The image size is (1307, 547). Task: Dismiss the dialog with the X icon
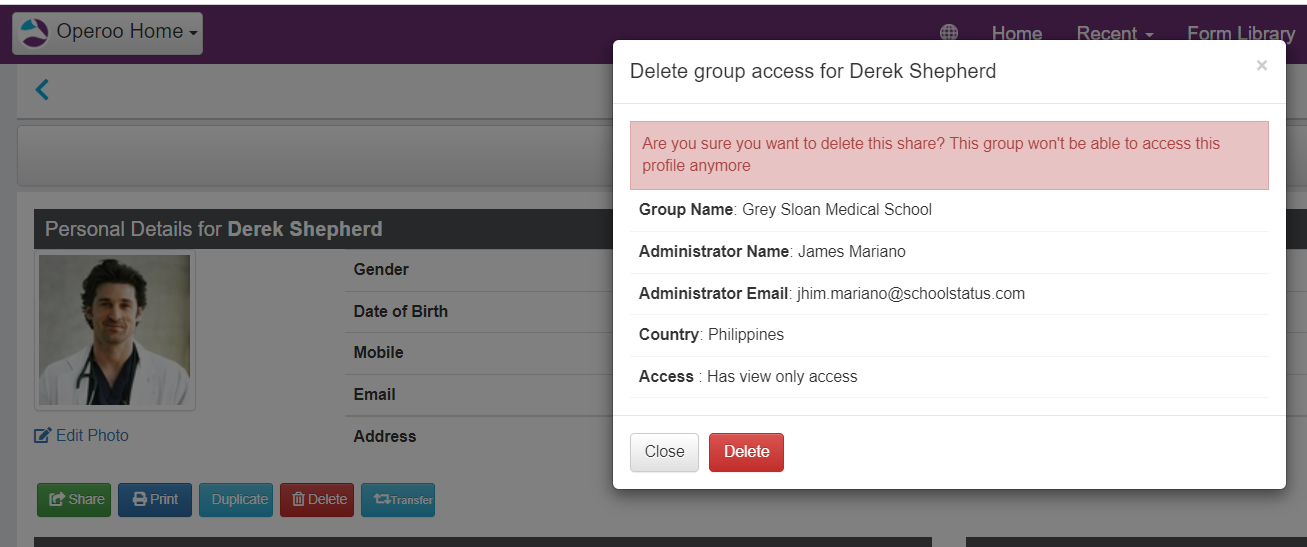(1261, 66)
